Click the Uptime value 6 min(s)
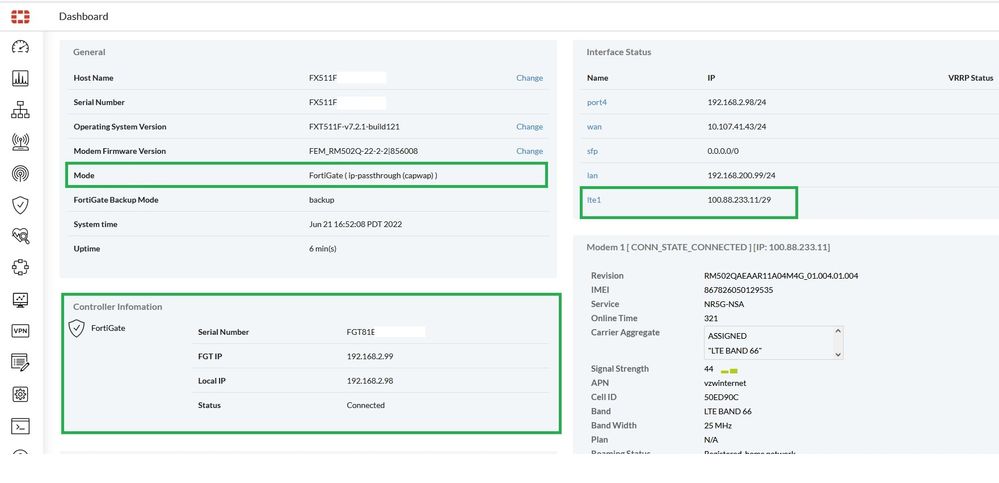The image size is (999, 483). 323,249
